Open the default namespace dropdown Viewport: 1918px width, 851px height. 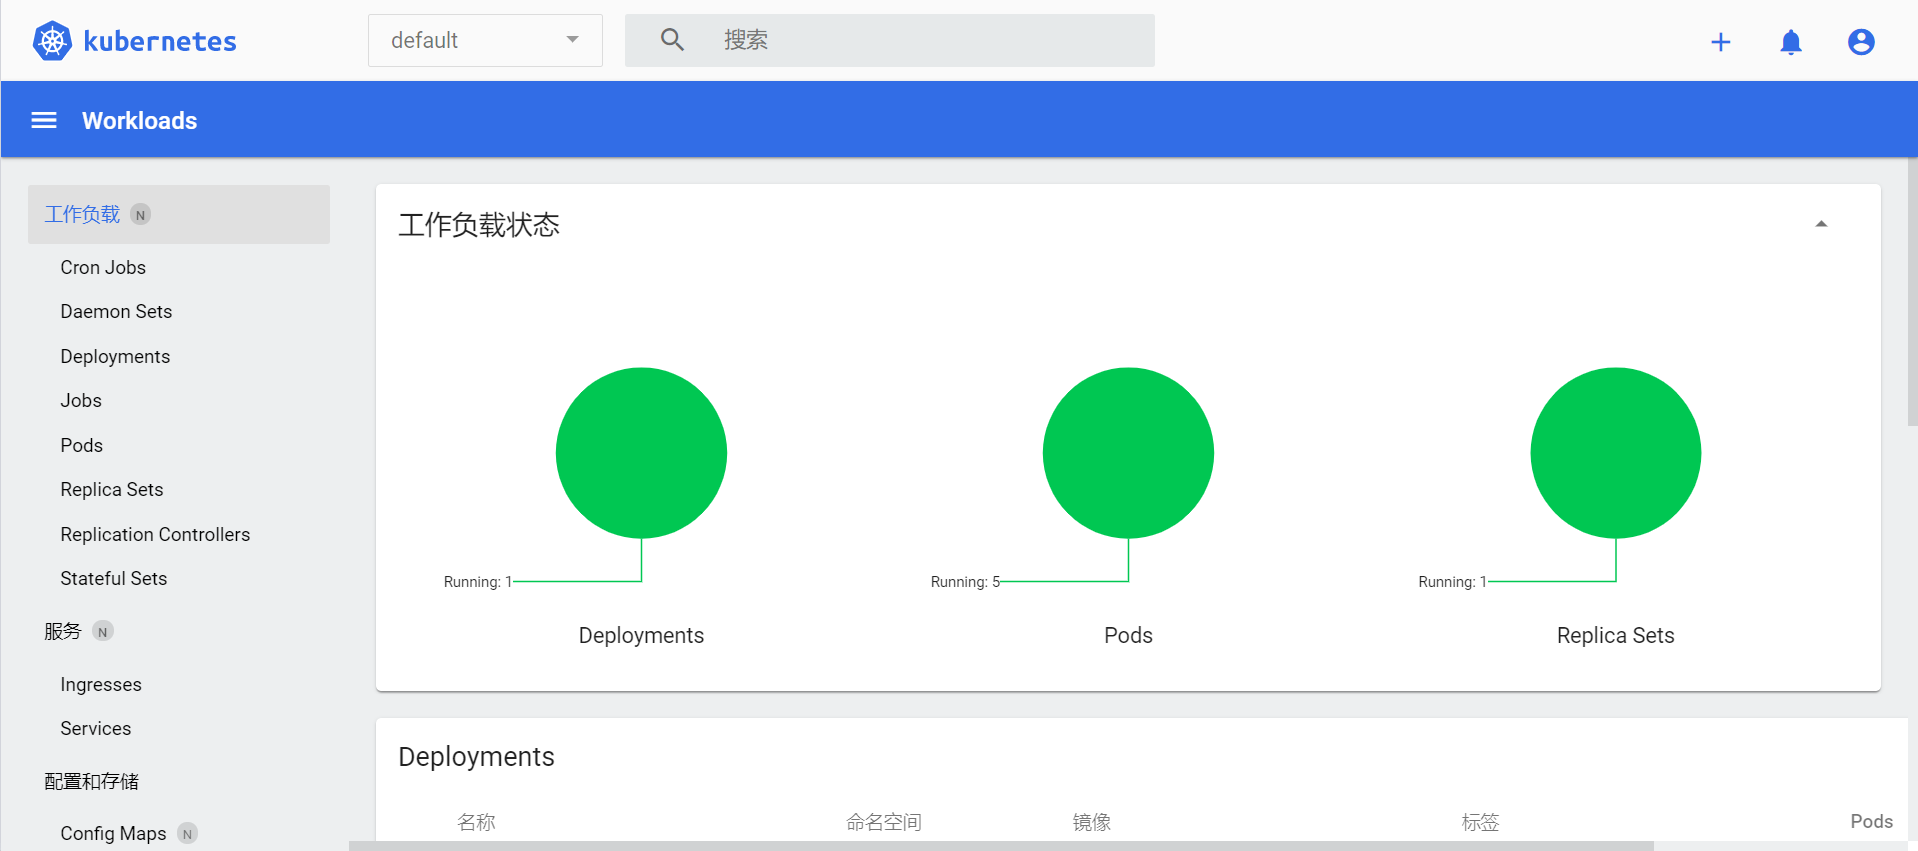point(485,40)
